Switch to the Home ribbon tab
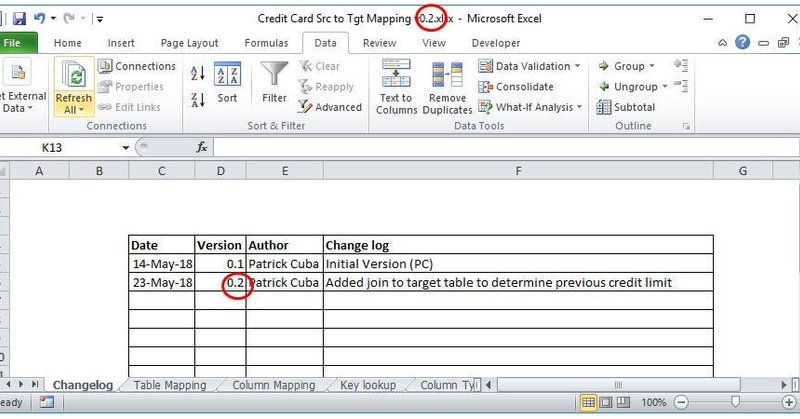This screenshot has height=419, width=800. [x=67, y=43]
